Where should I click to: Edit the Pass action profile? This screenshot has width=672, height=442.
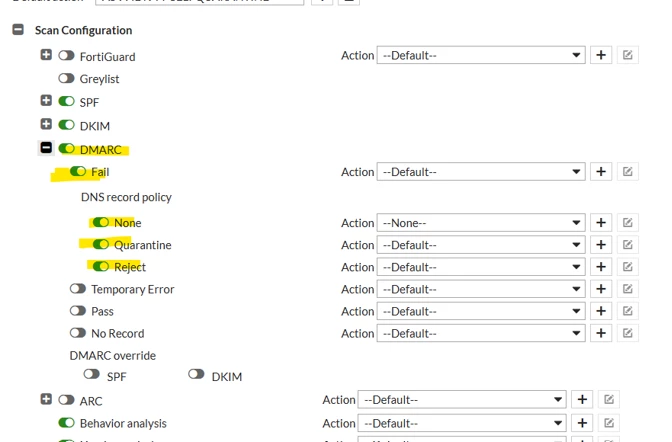(x=628, y=311)
